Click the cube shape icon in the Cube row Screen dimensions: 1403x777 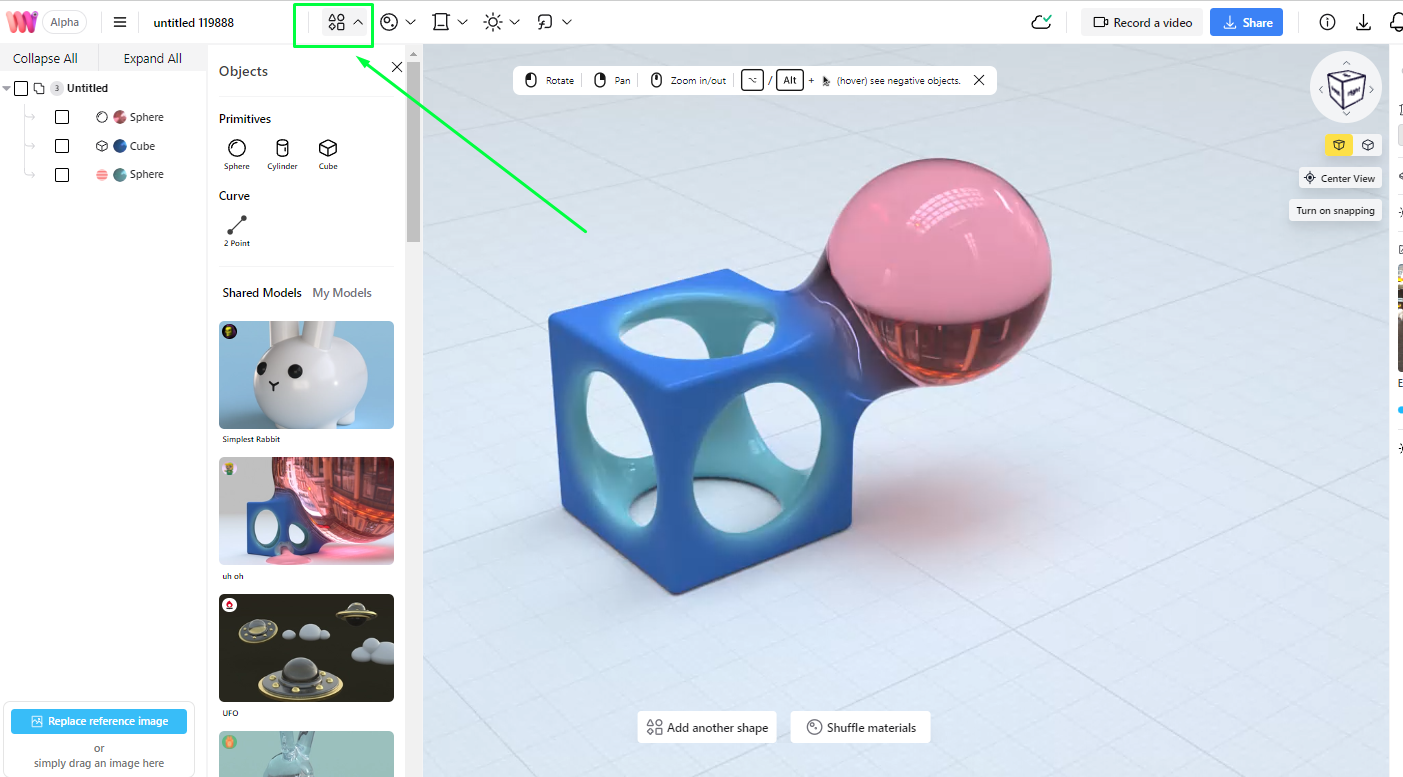point(102,146)
